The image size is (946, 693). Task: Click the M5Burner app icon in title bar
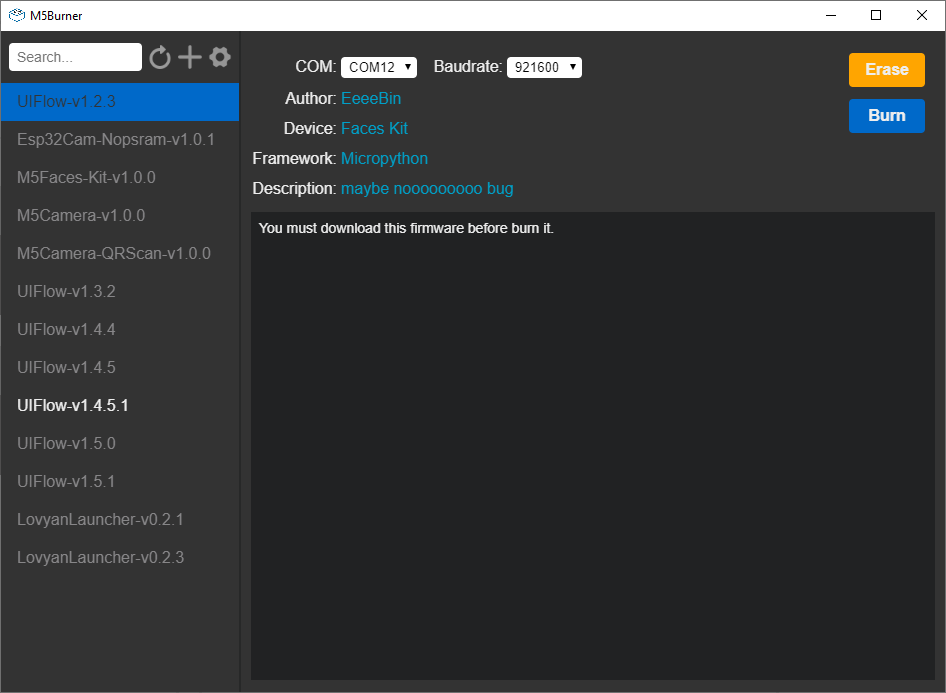17,15
